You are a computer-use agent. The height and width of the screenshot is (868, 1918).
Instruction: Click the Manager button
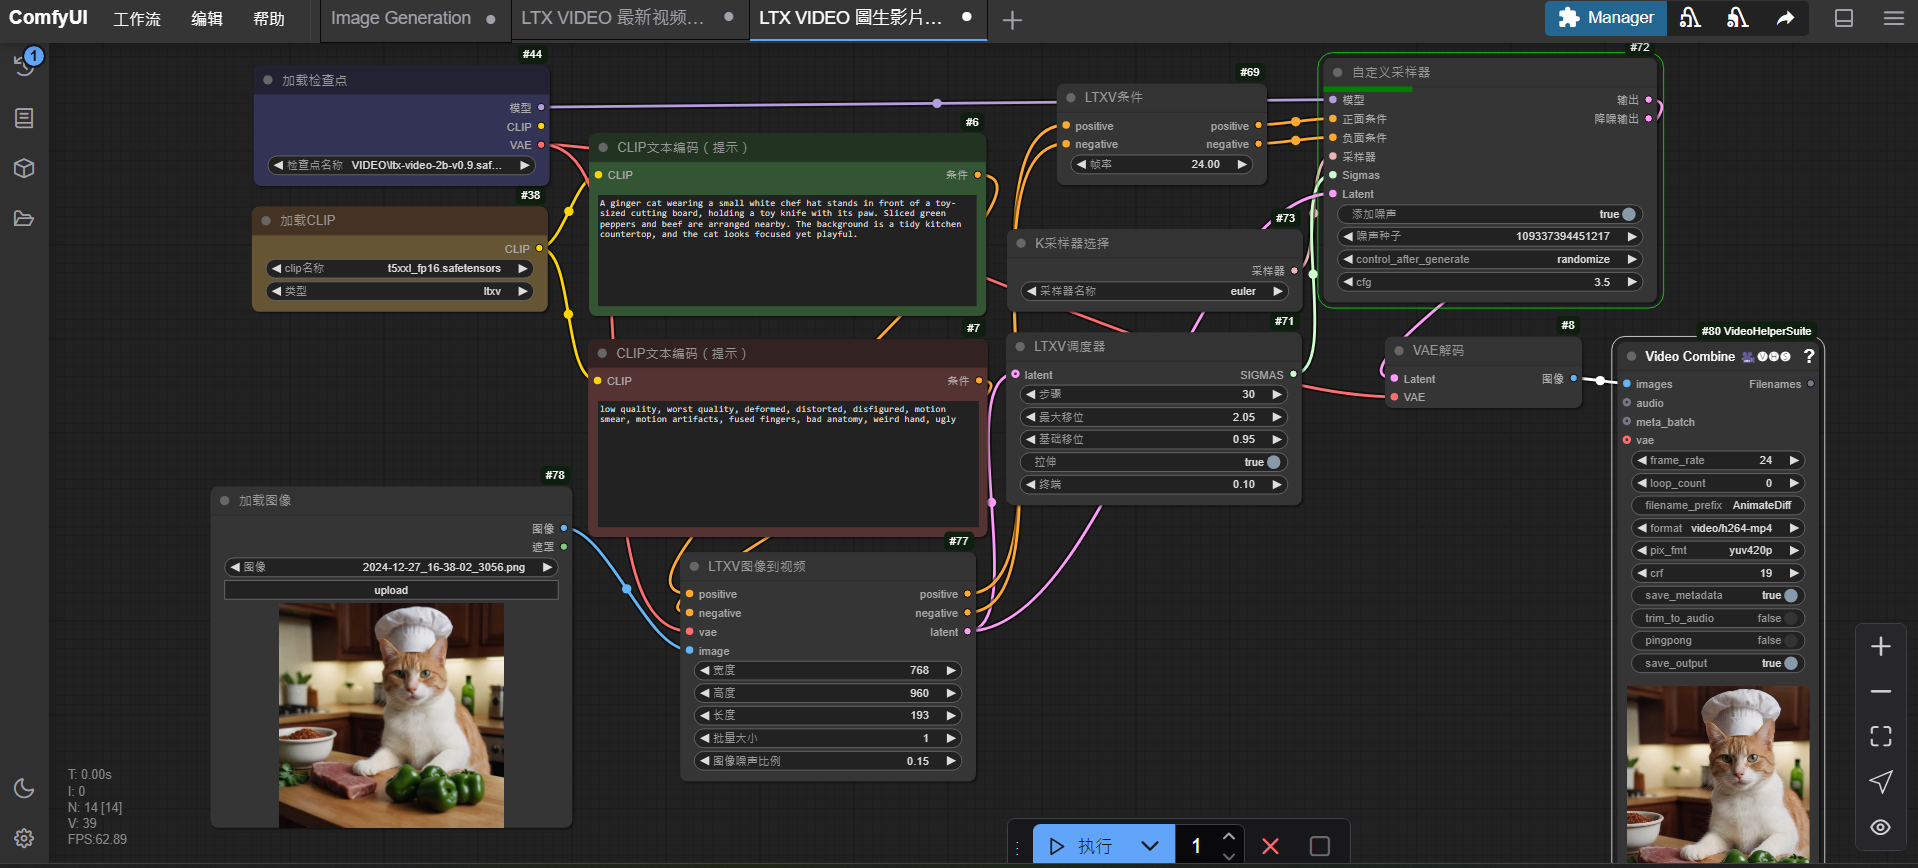click(1605, 18)
